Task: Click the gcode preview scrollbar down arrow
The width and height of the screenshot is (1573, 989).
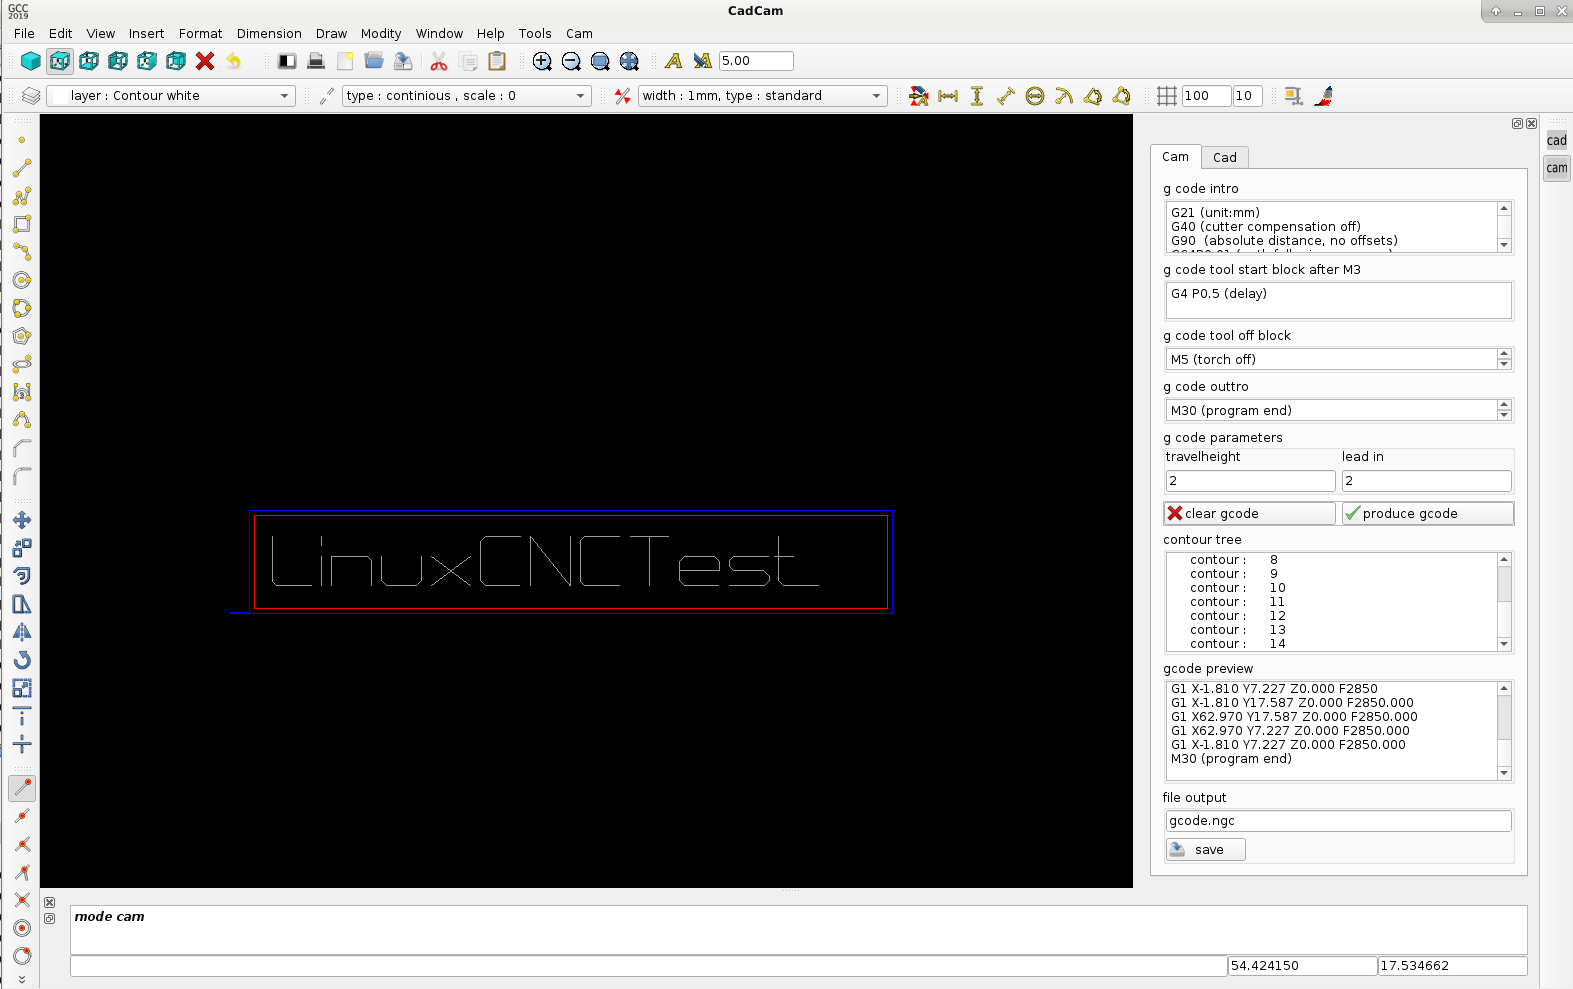Action: [x=1504, y=773]
